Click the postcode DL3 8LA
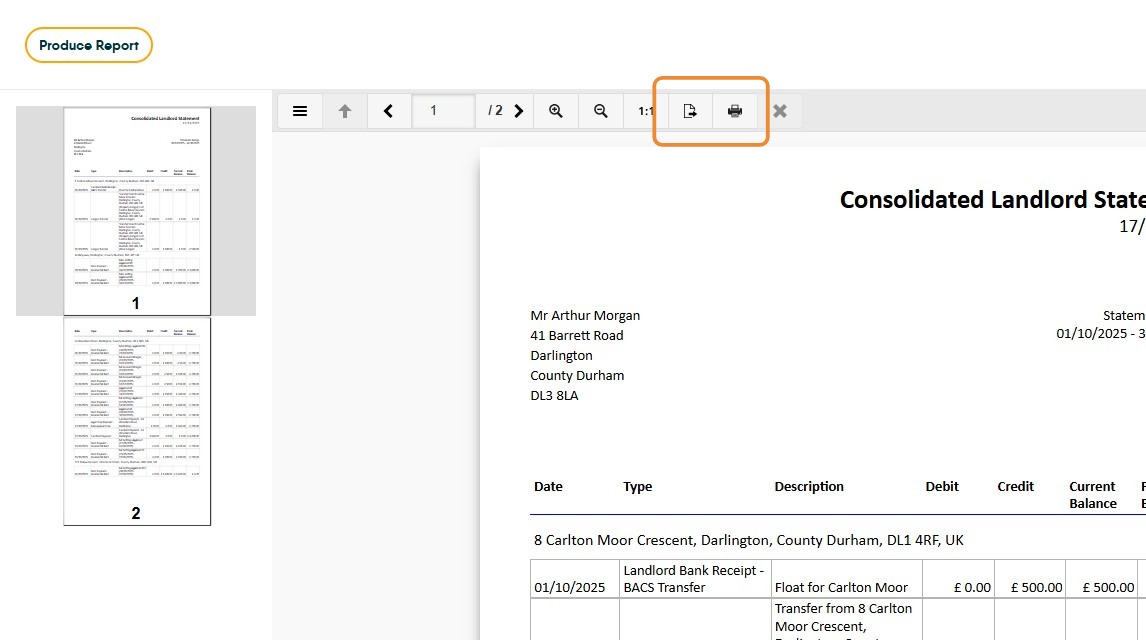 click(554, 395)
